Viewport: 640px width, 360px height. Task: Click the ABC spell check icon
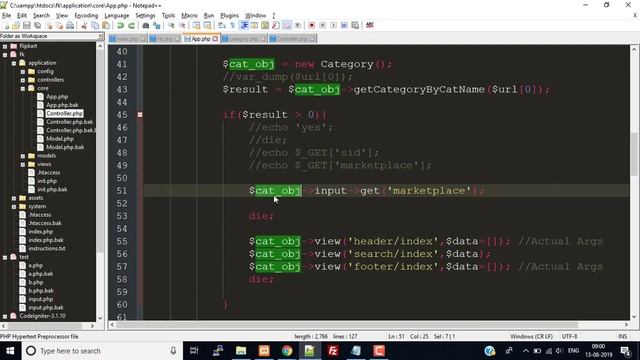coord(370,25)
